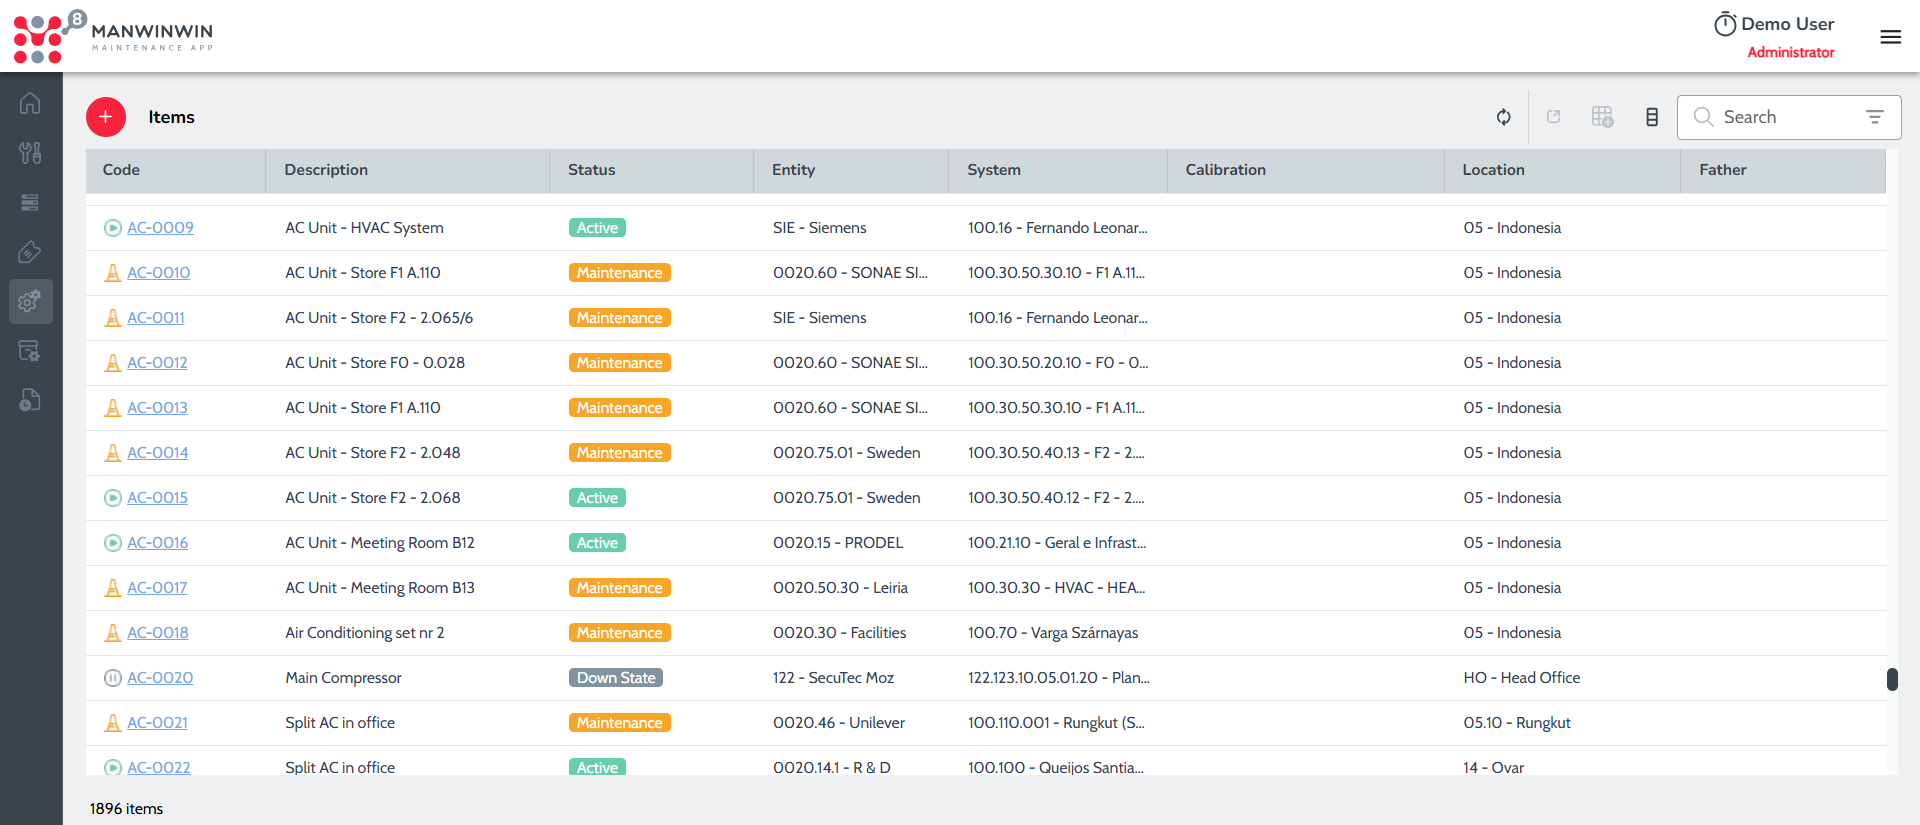This screenshot has width=1920, height=825.
Task: Sort by the Calibration column header
Action: point(1306,170)
